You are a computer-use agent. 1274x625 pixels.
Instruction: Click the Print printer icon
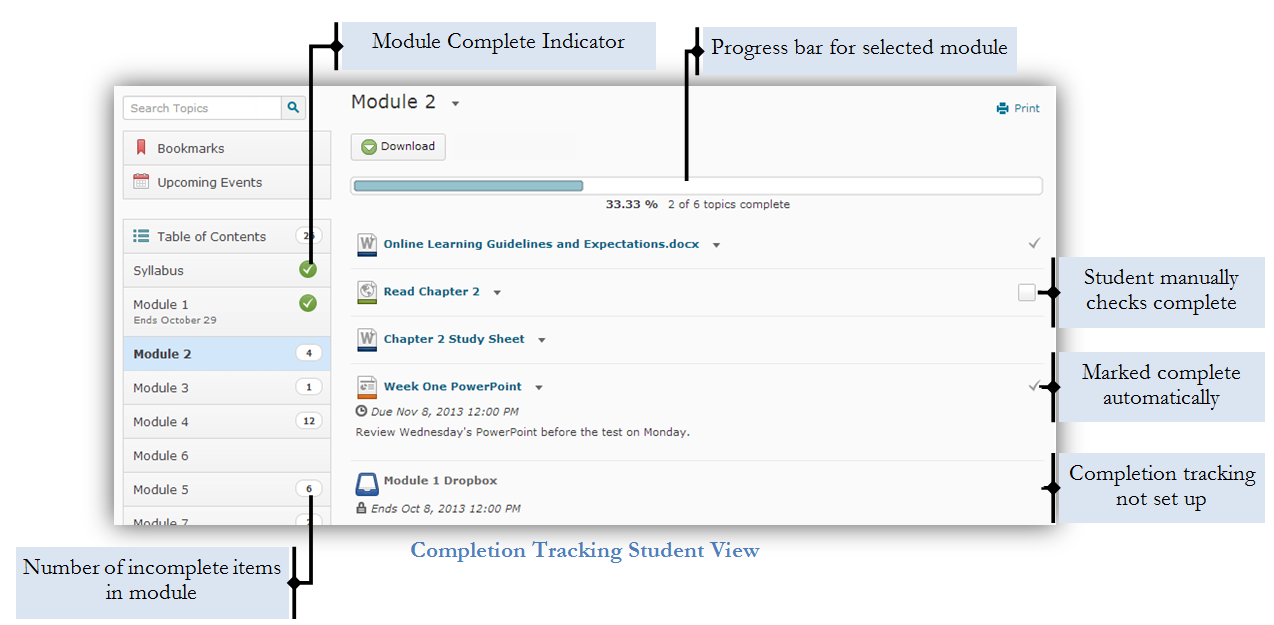[x=1003, y=109]
